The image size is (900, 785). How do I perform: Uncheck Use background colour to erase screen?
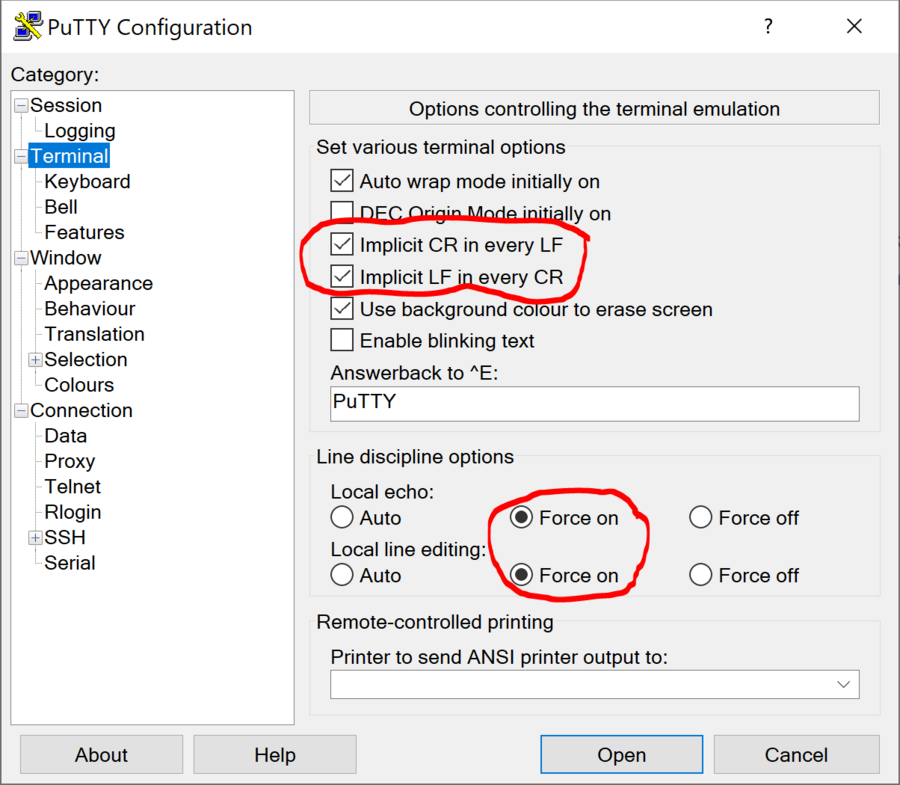click(341, 310)
